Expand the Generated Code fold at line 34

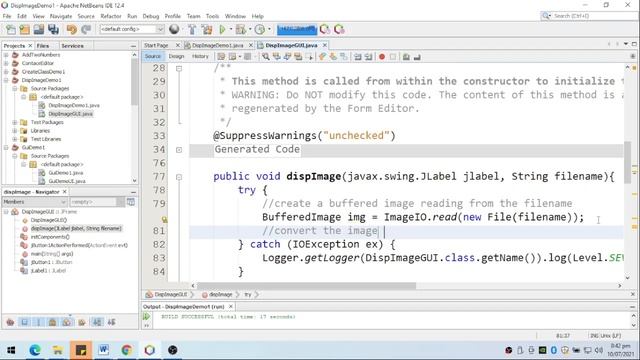click(x=179, y=150)
